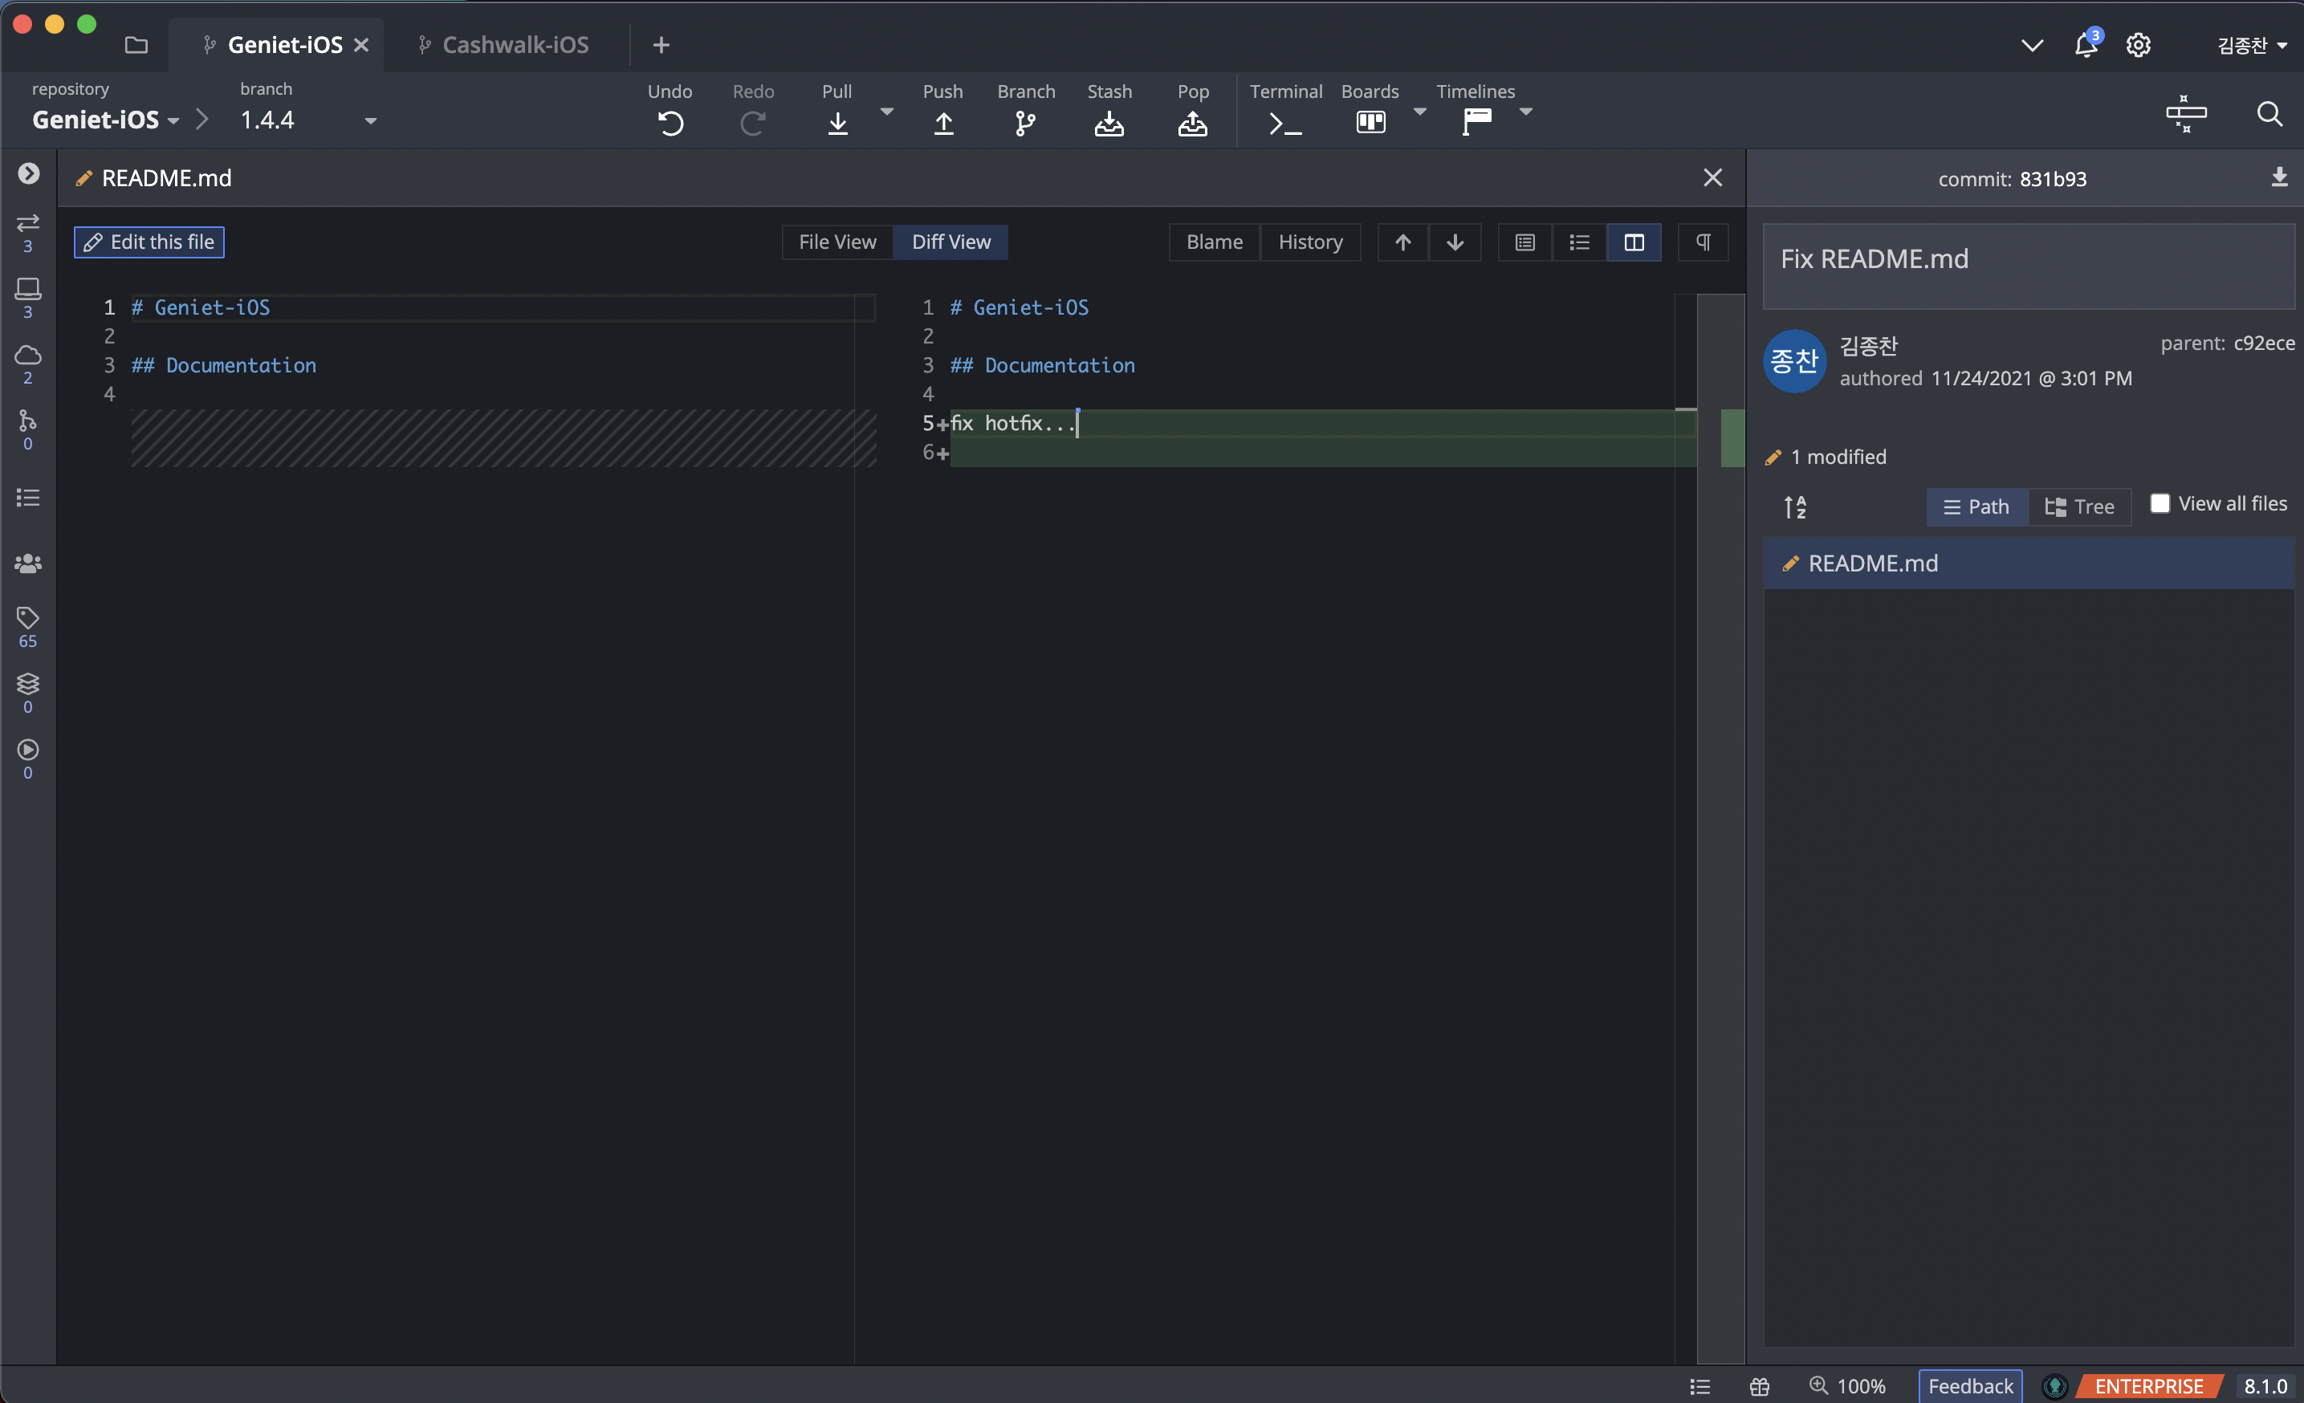Click the notifications bell icon

click(x=2085, y=45)
